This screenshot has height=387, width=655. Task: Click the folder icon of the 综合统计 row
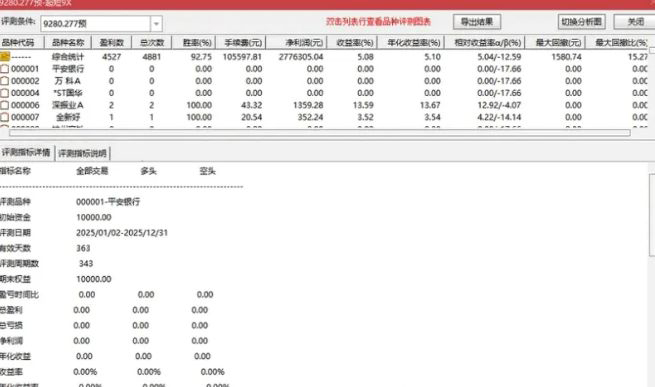tap(5, 56)
